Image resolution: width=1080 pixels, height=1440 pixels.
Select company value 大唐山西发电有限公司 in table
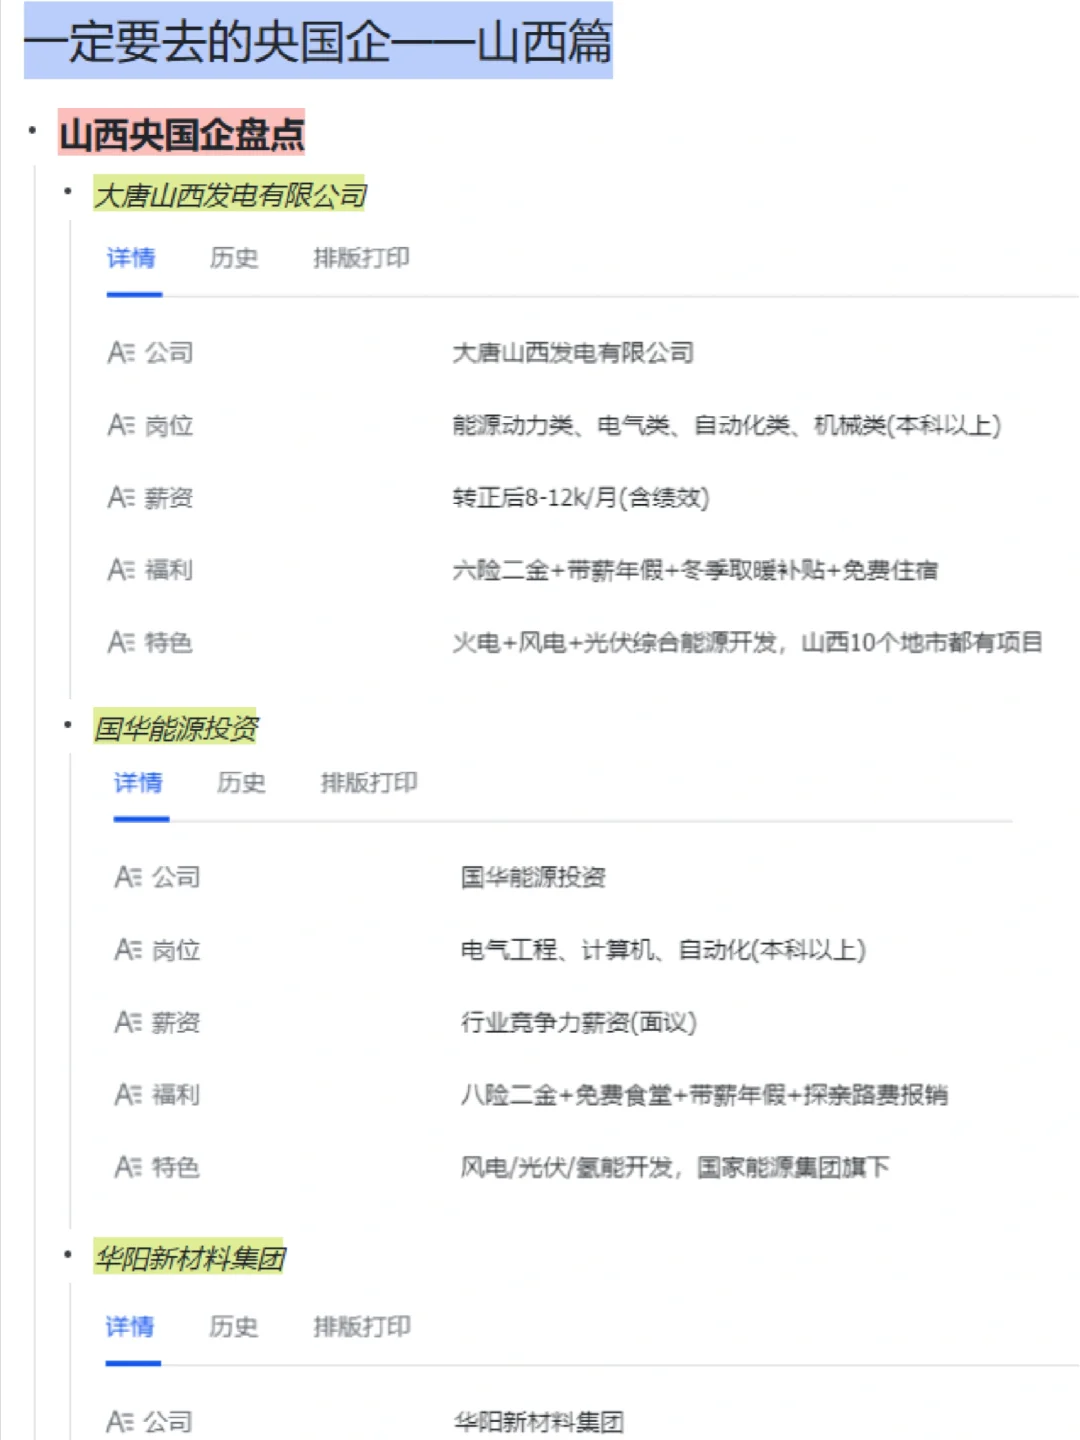(x=573, y=353)
